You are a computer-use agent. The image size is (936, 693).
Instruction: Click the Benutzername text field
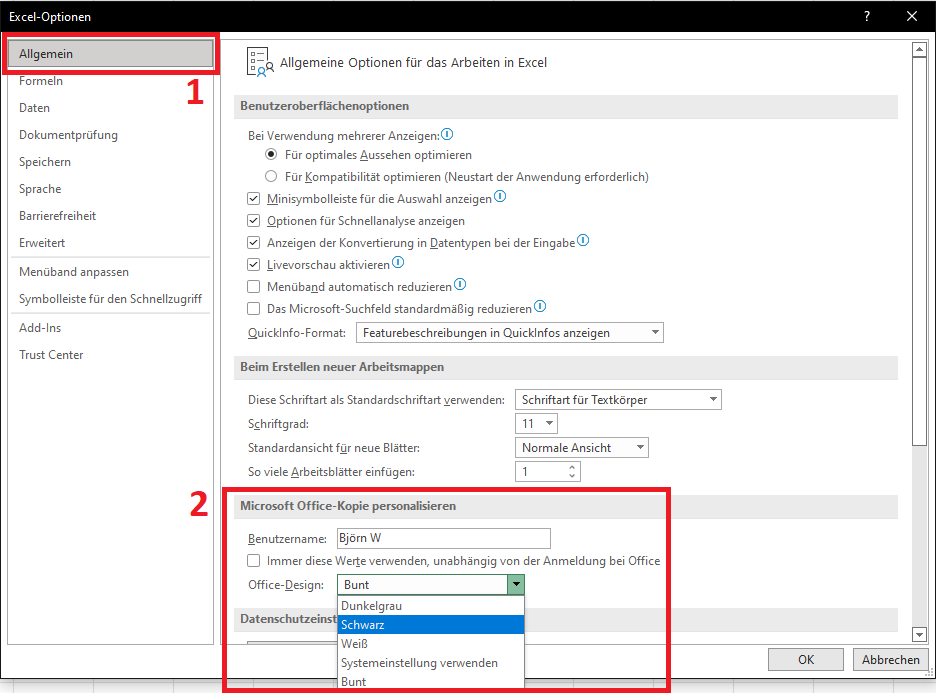(443, 539)
